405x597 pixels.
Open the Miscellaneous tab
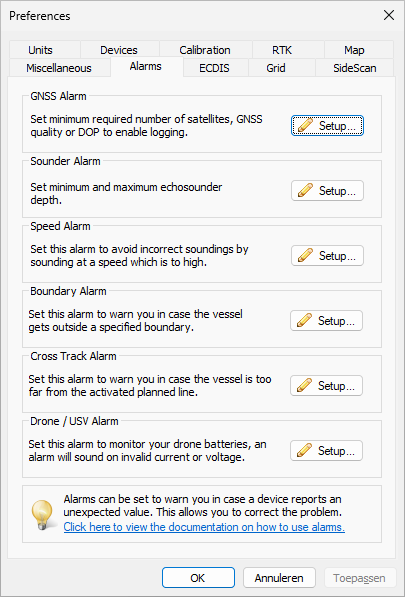tap(59, 68)
